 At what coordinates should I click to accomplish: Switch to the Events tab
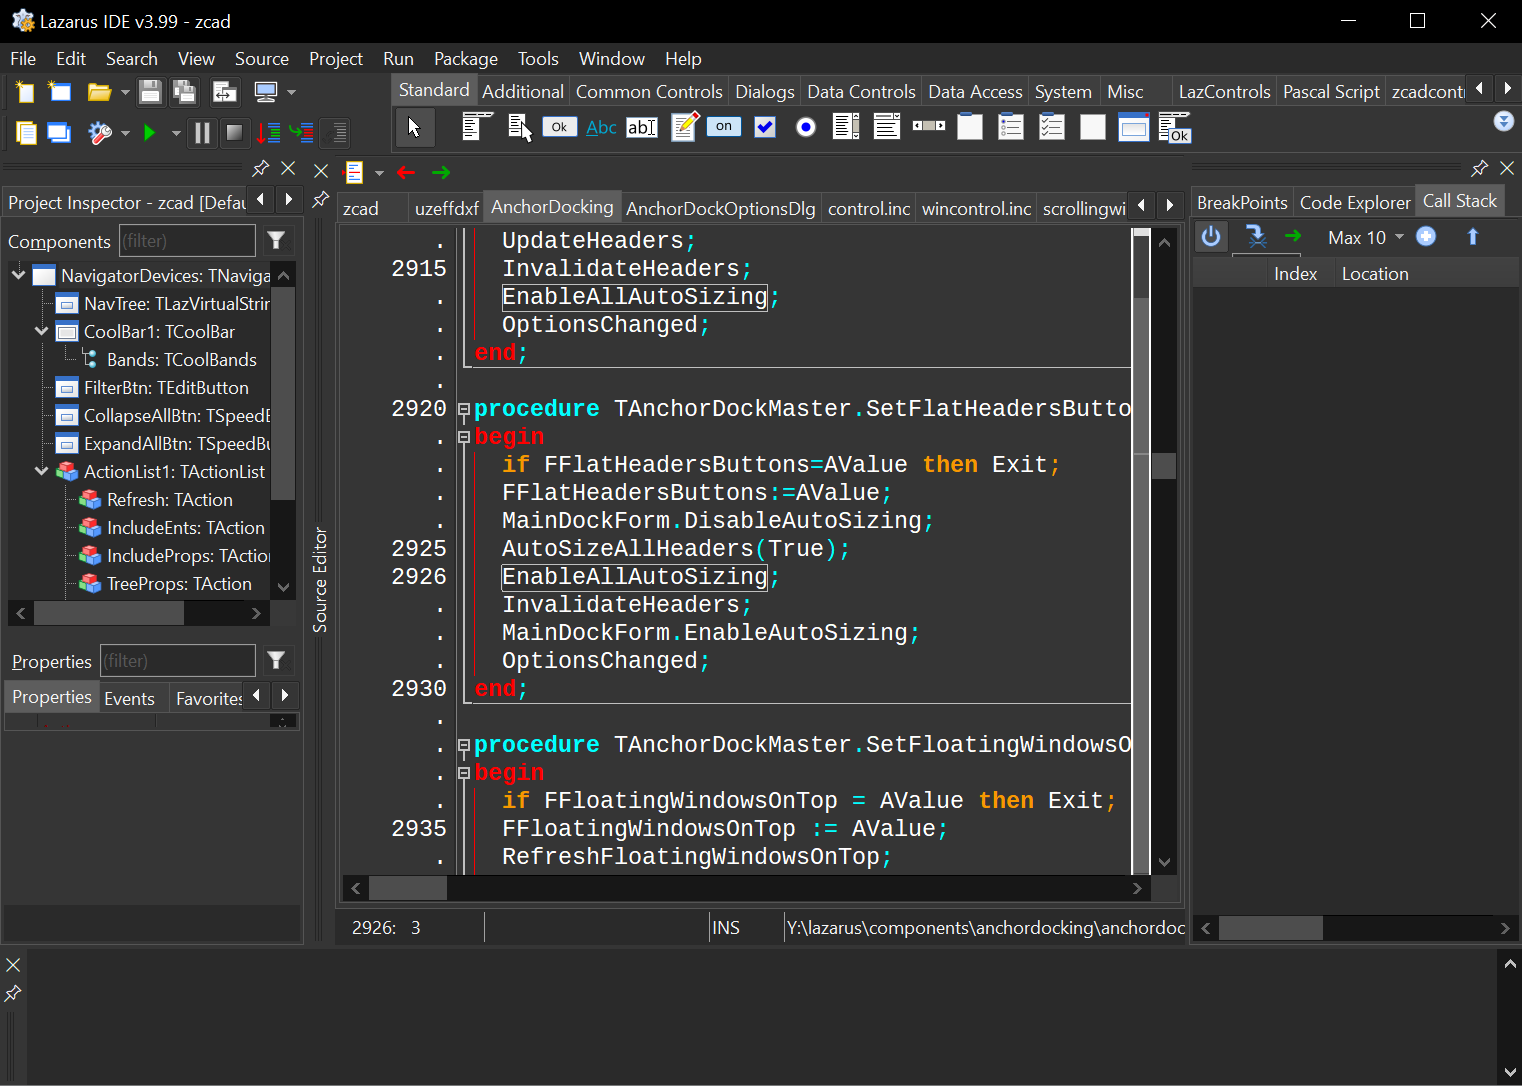pyautogui.click(x=130, y=699)
